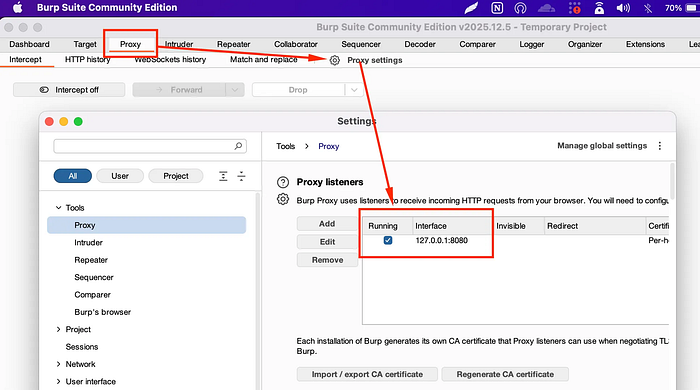Screen dimensions: 700x390
Task: Click Regenerate CA certificate
Action: point(505,374)
